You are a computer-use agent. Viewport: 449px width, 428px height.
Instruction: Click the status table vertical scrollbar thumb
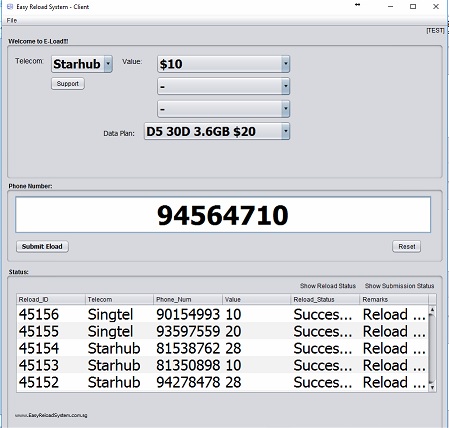click(432, 348)
